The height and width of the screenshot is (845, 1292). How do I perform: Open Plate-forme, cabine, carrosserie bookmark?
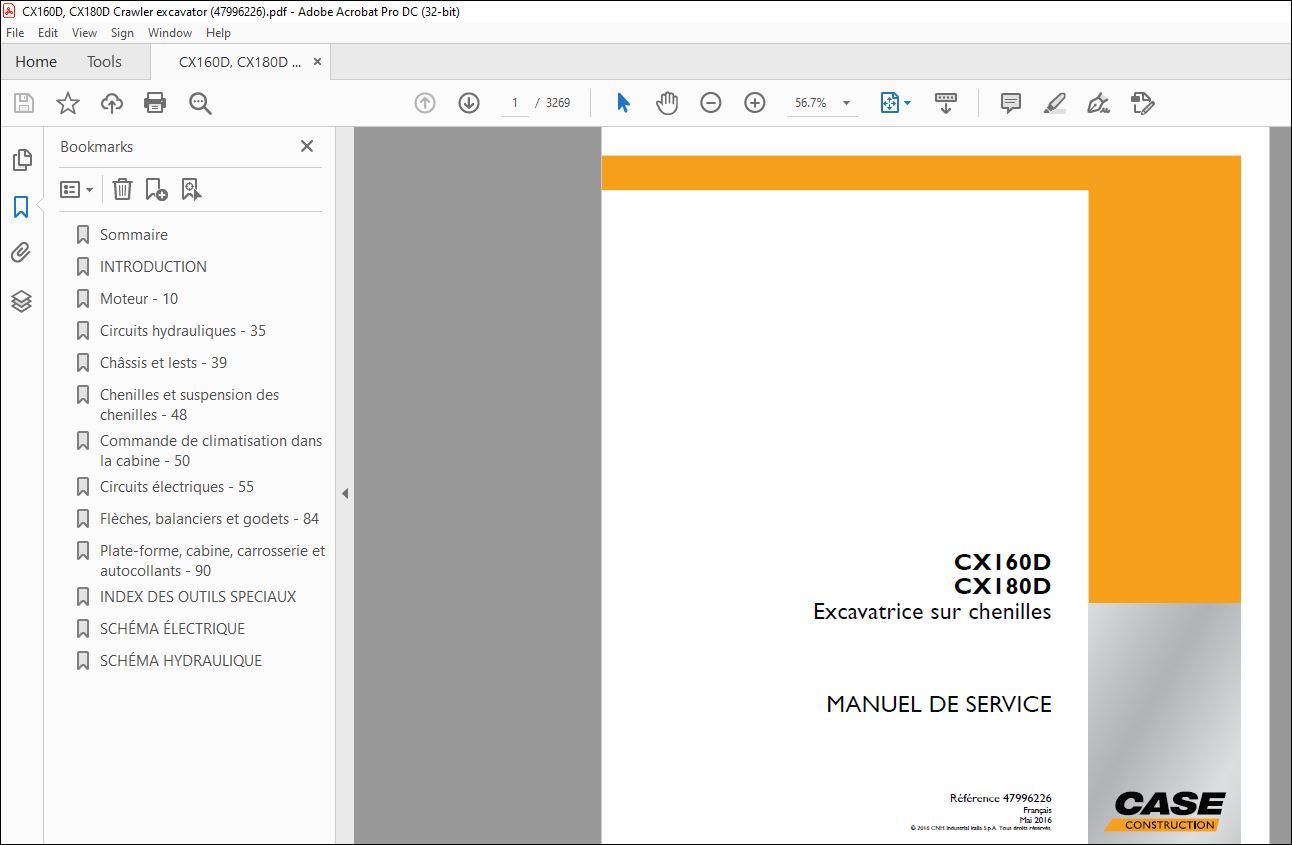212,561
